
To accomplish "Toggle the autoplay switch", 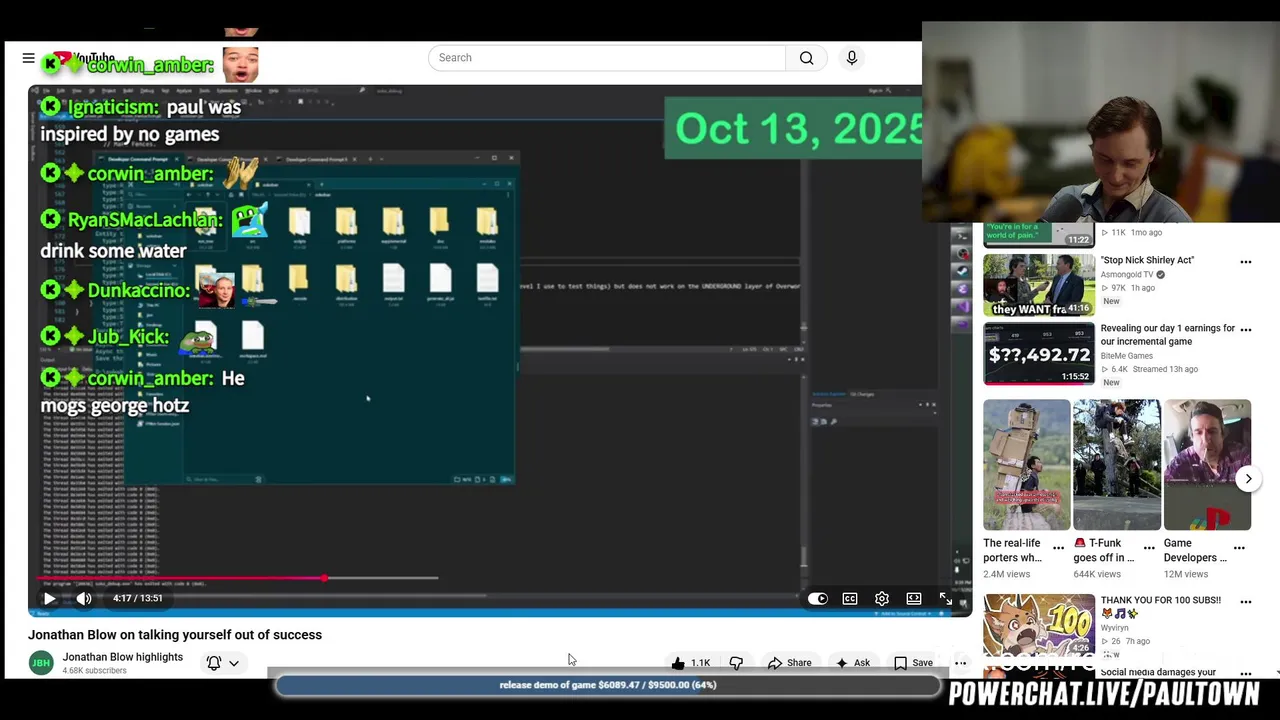I will (x=818, y=598).
